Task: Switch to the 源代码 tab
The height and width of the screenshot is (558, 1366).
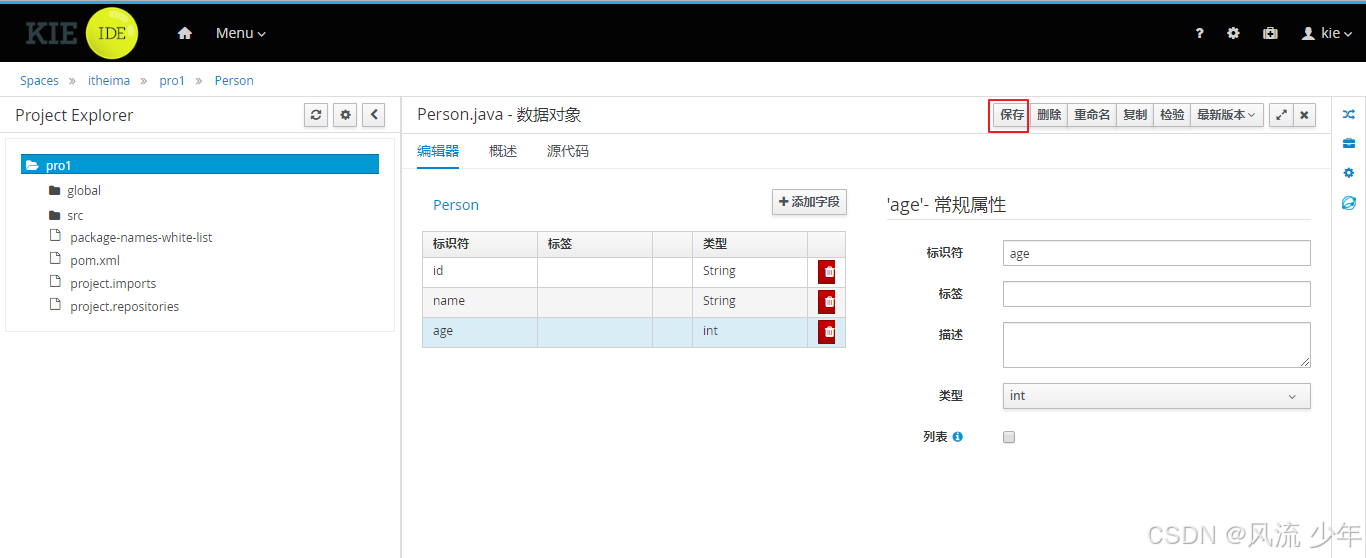Action: (x=568, y=152)
